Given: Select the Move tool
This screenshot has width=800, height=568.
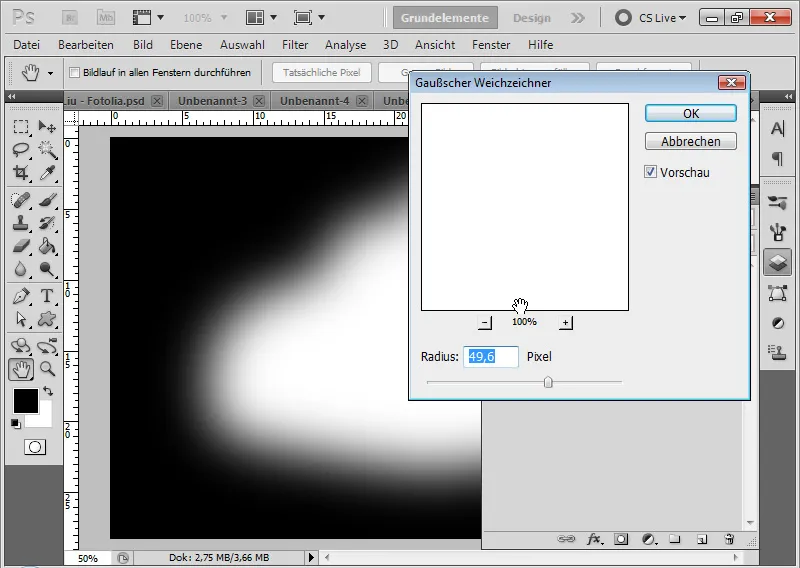Looking at the screenshot, I should 47,127.
